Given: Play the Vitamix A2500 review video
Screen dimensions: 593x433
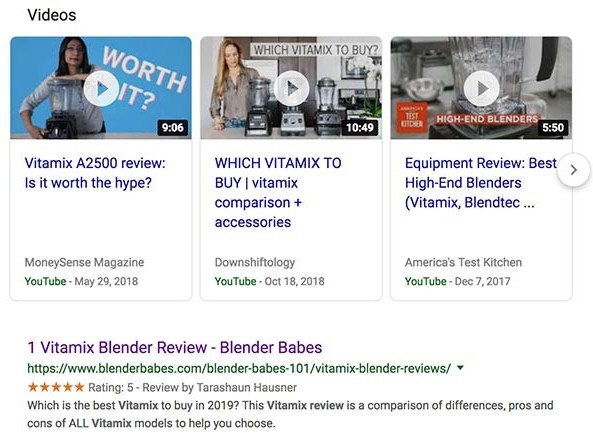Looking at the screenshot, I should pyautogui.click(x=101, y=88).
